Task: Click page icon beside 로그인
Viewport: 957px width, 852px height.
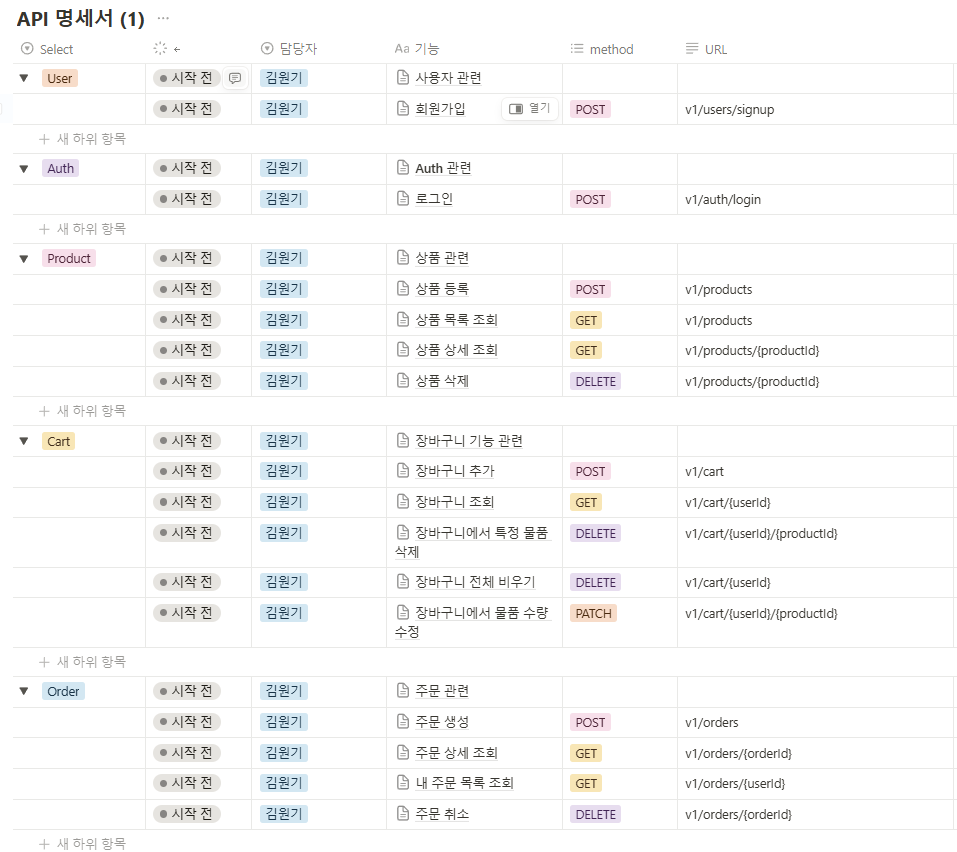Action: tap(403, 198)
